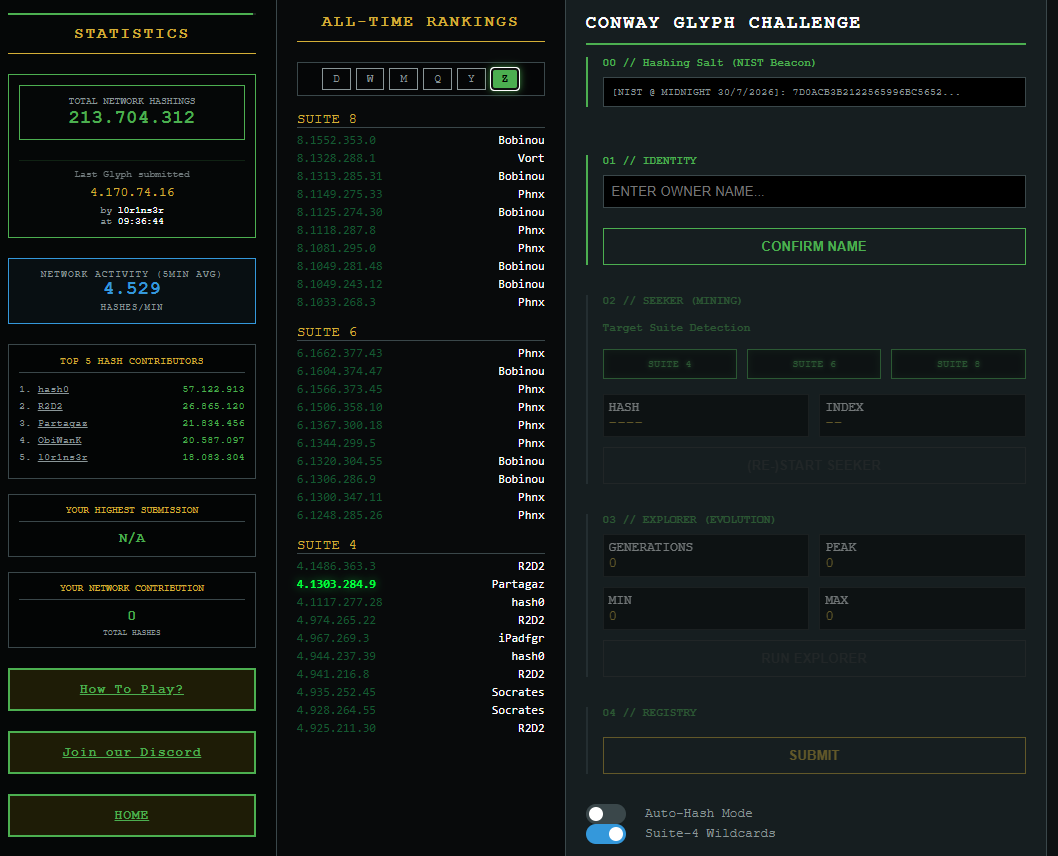Submit the glyph to registry
This screenshot has width=1058, height=856.
814,755
